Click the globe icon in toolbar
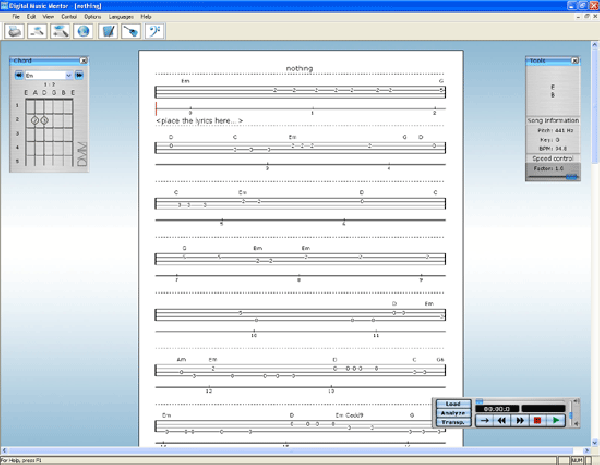Screen dimensions: 600x465 (x=83, y=32)
